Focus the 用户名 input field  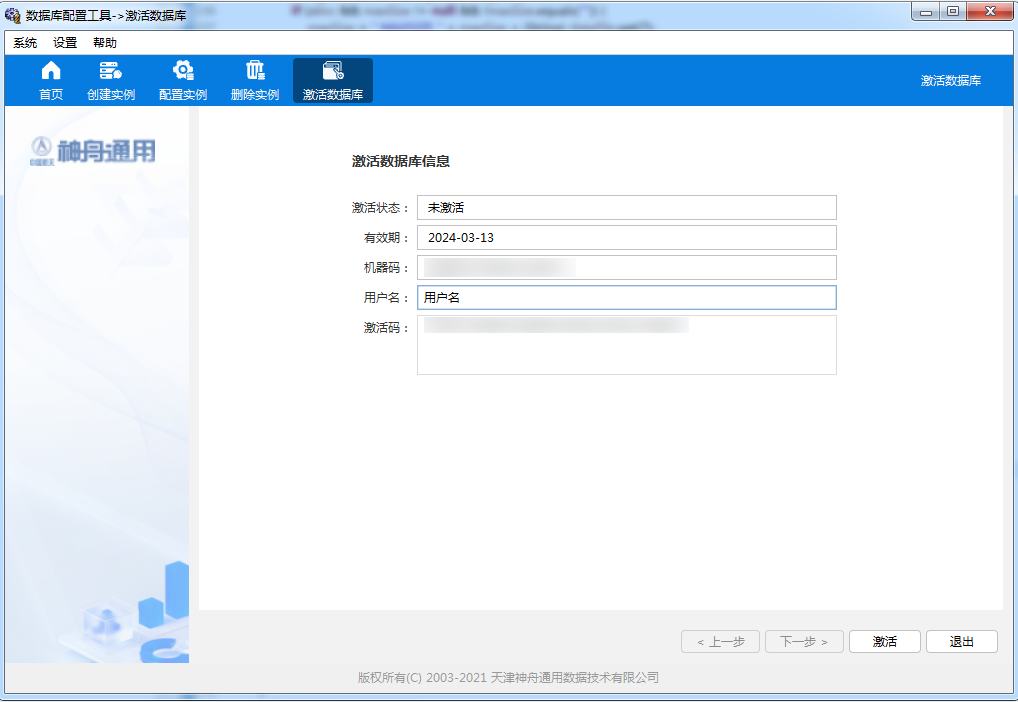(x=626, y=298)
